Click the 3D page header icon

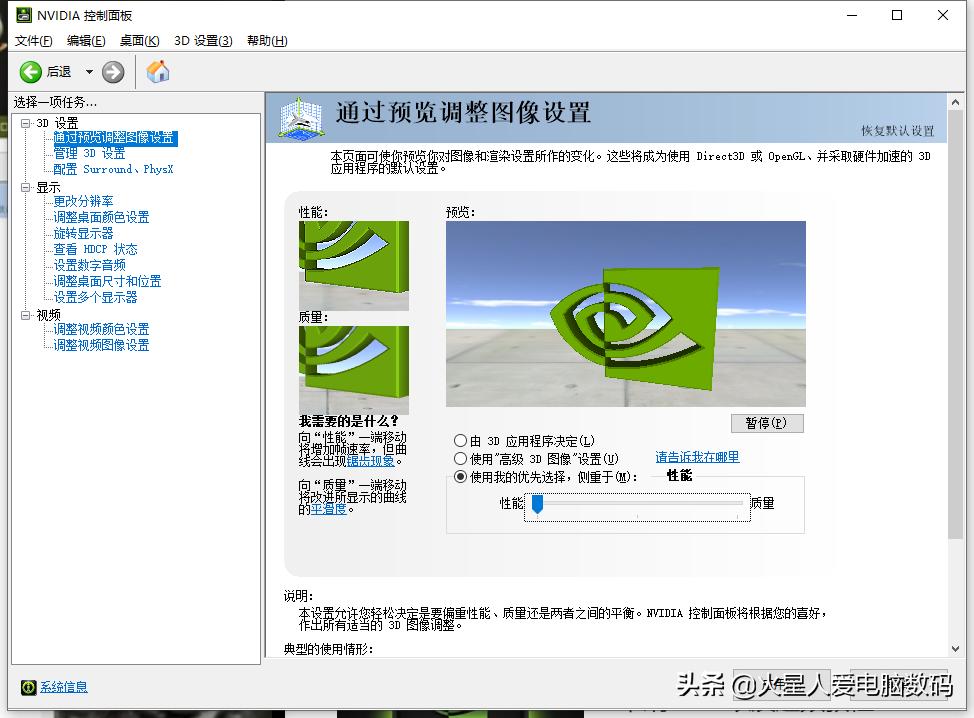click(300, 118)
